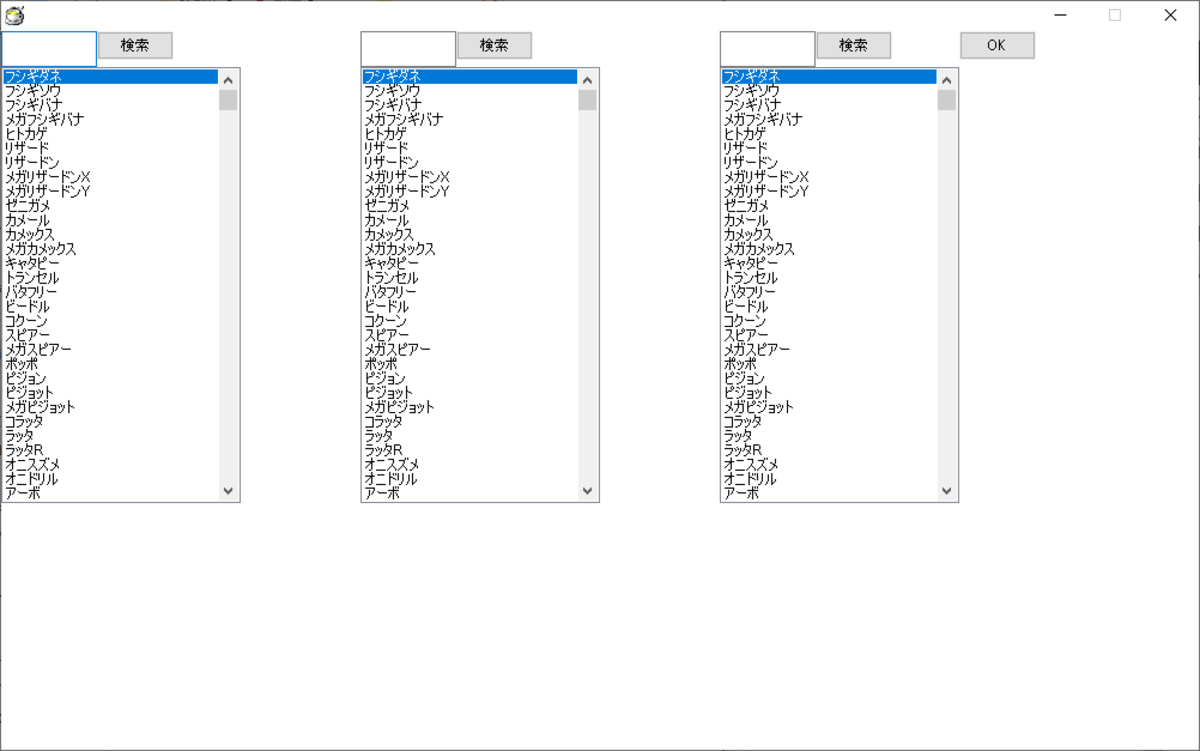Pick リザード in the middle list
The width and height of the screenshot is (1200, 751).
coord(469,148)
